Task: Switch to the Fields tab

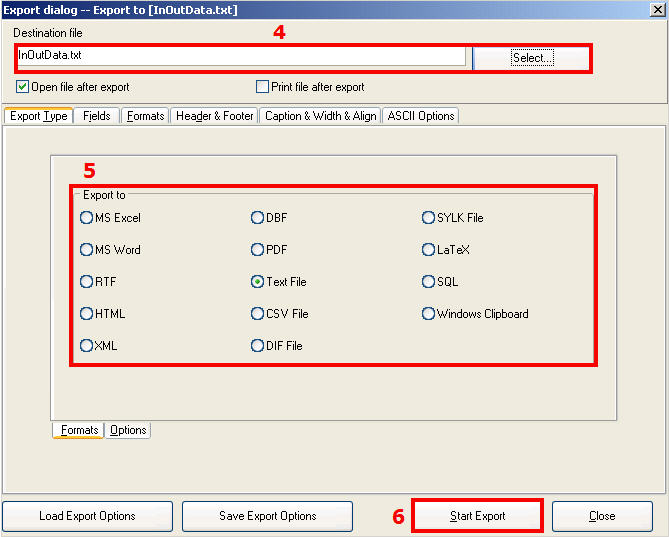Action: 97,116
